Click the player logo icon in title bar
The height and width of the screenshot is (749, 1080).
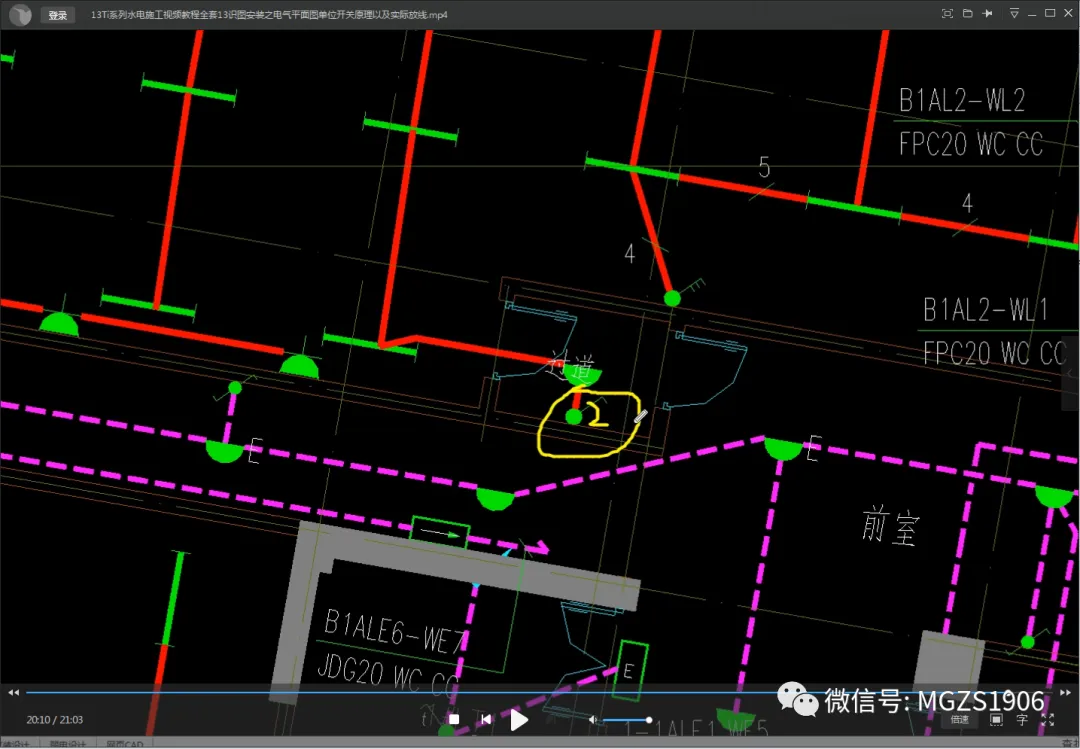(x=21, y=14)
